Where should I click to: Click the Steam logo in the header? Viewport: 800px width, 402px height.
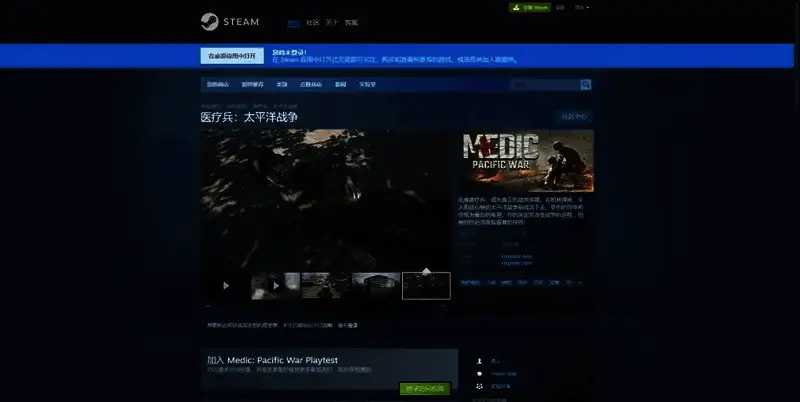(225, 20)
